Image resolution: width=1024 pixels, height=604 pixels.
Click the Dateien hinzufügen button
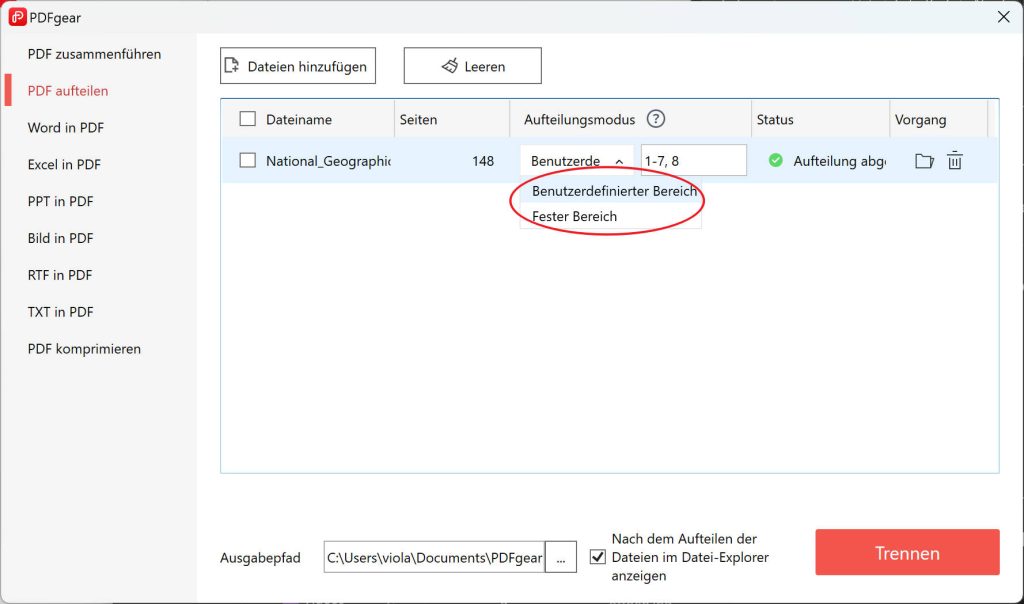pyautogui.click(x=297, y=65)
